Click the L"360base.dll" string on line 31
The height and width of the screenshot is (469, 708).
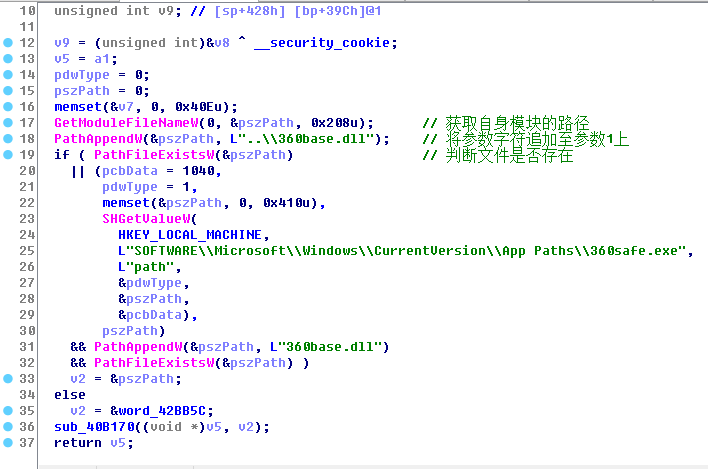(x=326, y=347)
